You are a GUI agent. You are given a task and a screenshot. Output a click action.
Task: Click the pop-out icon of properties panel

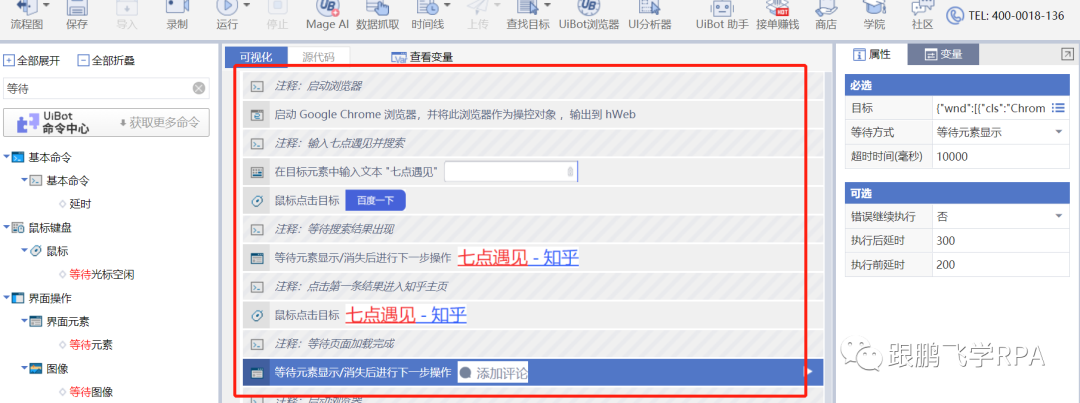pos(1067,54)
